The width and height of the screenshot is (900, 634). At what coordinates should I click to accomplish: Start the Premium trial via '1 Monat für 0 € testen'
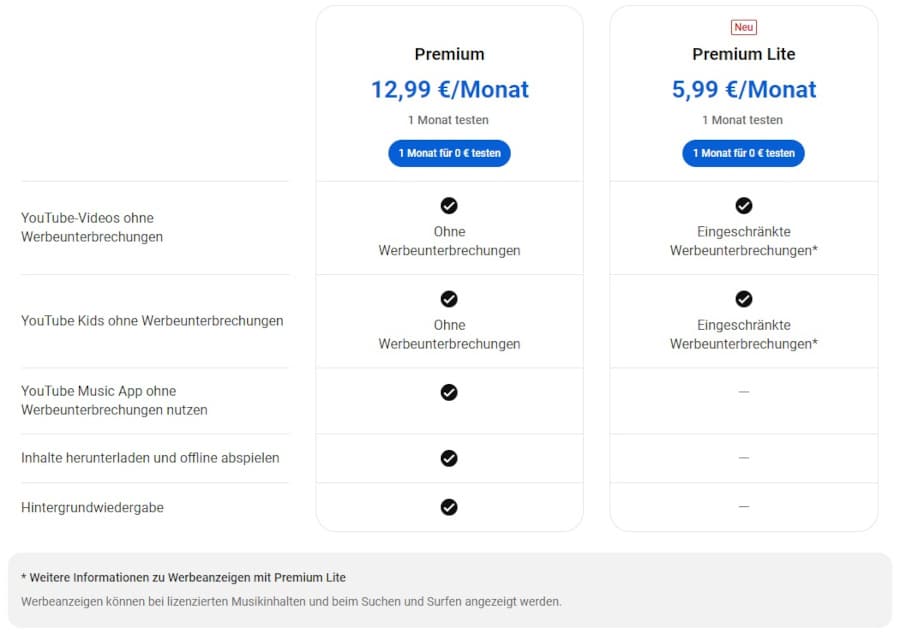449,153
